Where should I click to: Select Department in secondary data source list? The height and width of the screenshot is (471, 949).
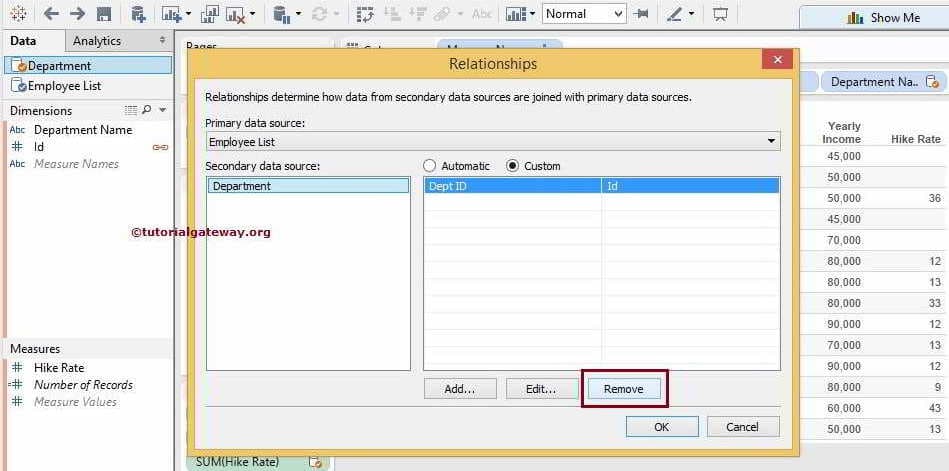308,186
